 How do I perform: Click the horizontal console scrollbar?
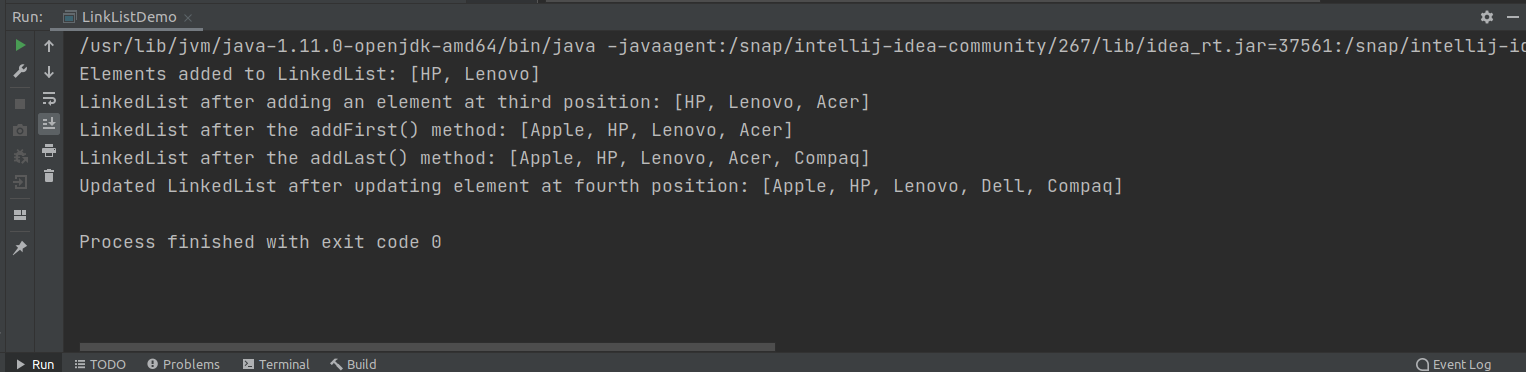[x=427, y=347]
